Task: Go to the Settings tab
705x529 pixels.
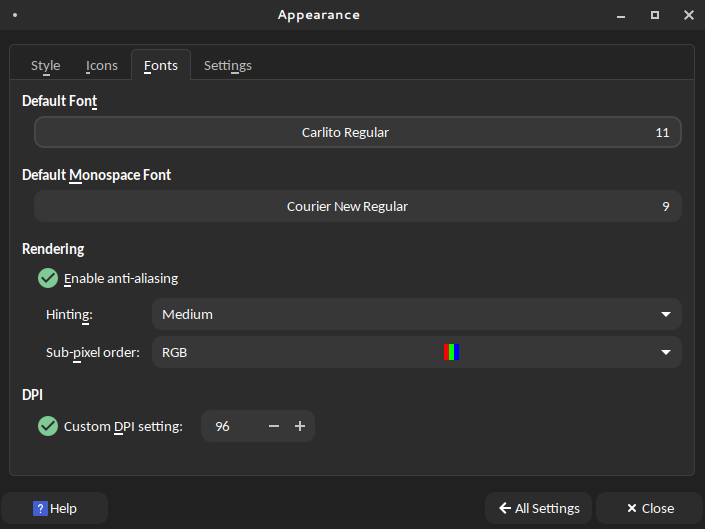Action: (x=228, y=66)
